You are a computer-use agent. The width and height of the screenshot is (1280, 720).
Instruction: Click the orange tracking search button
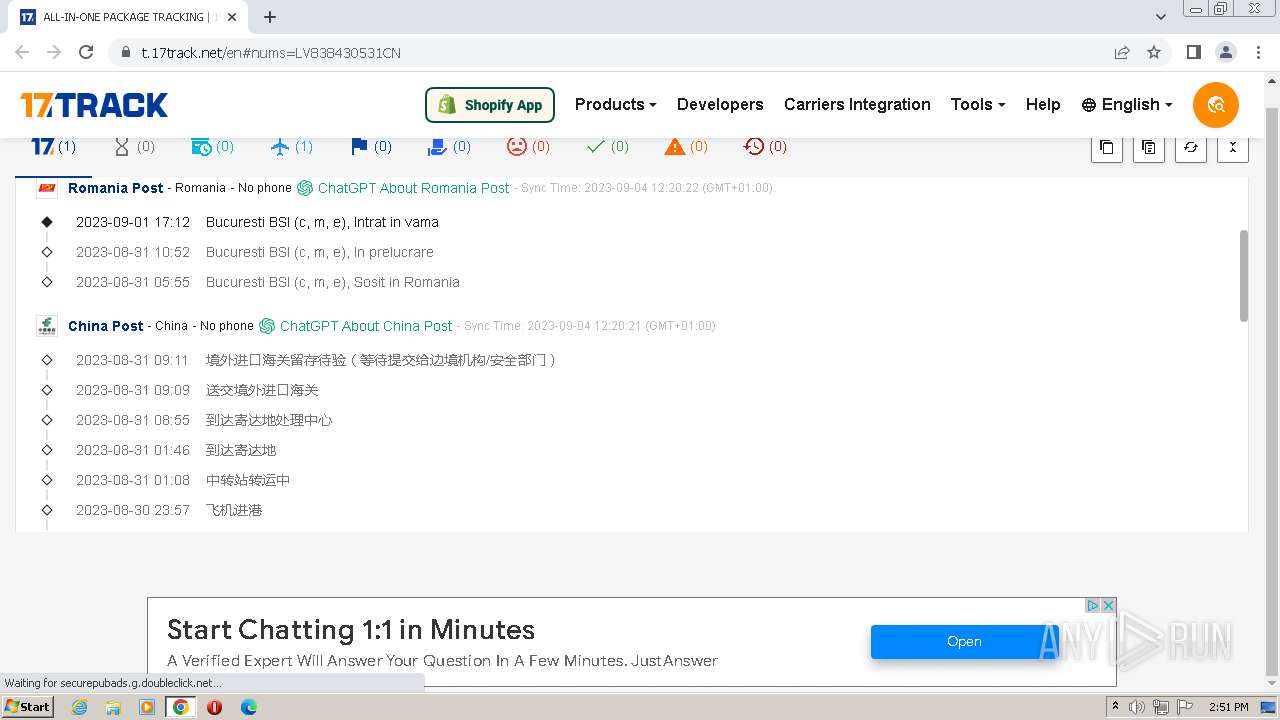click(x=1215, y=105)
